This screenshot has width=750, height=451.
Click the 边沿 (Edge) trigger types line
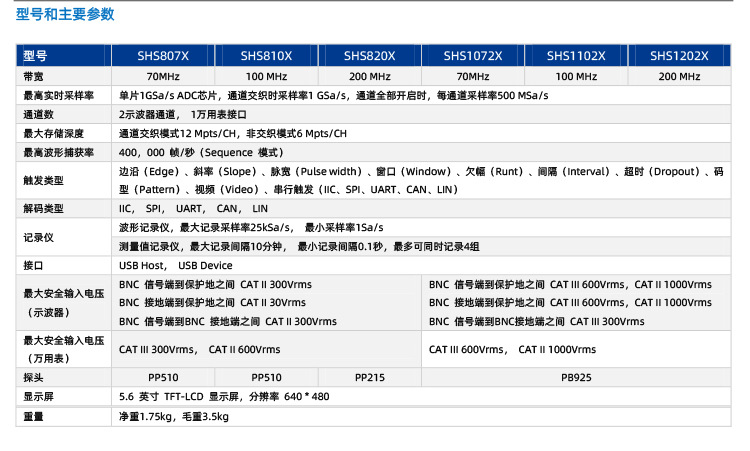click(421, 172)
